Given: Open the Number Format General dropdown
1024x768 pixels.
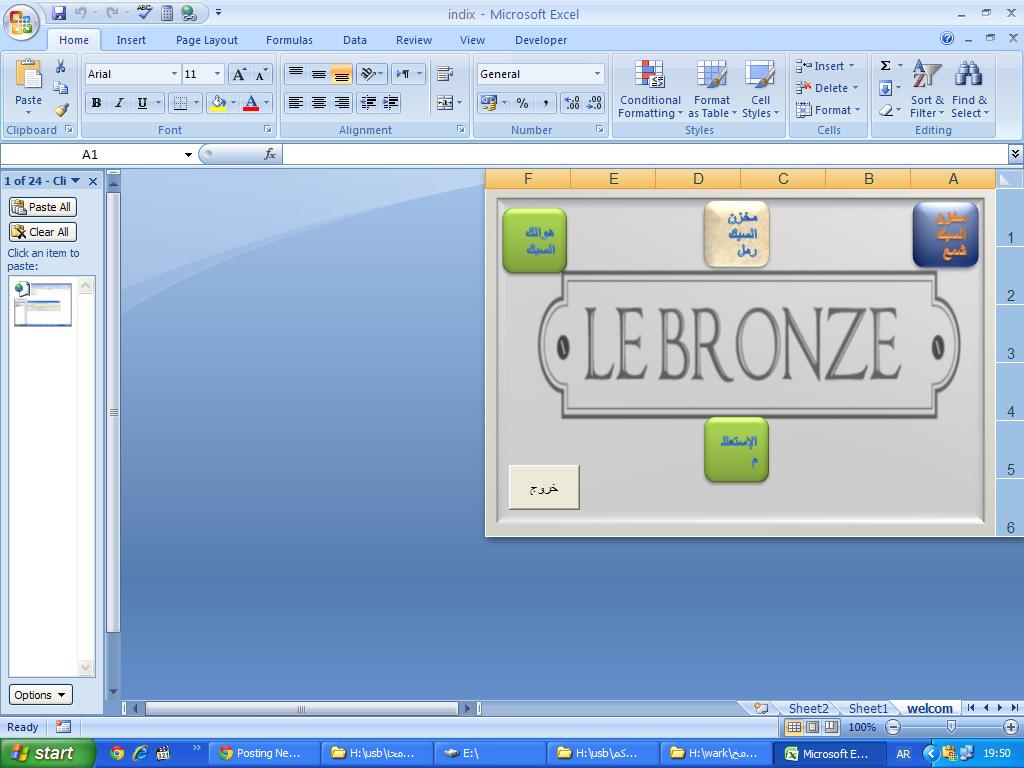Looking at the screenshot, I should (597, 74).
